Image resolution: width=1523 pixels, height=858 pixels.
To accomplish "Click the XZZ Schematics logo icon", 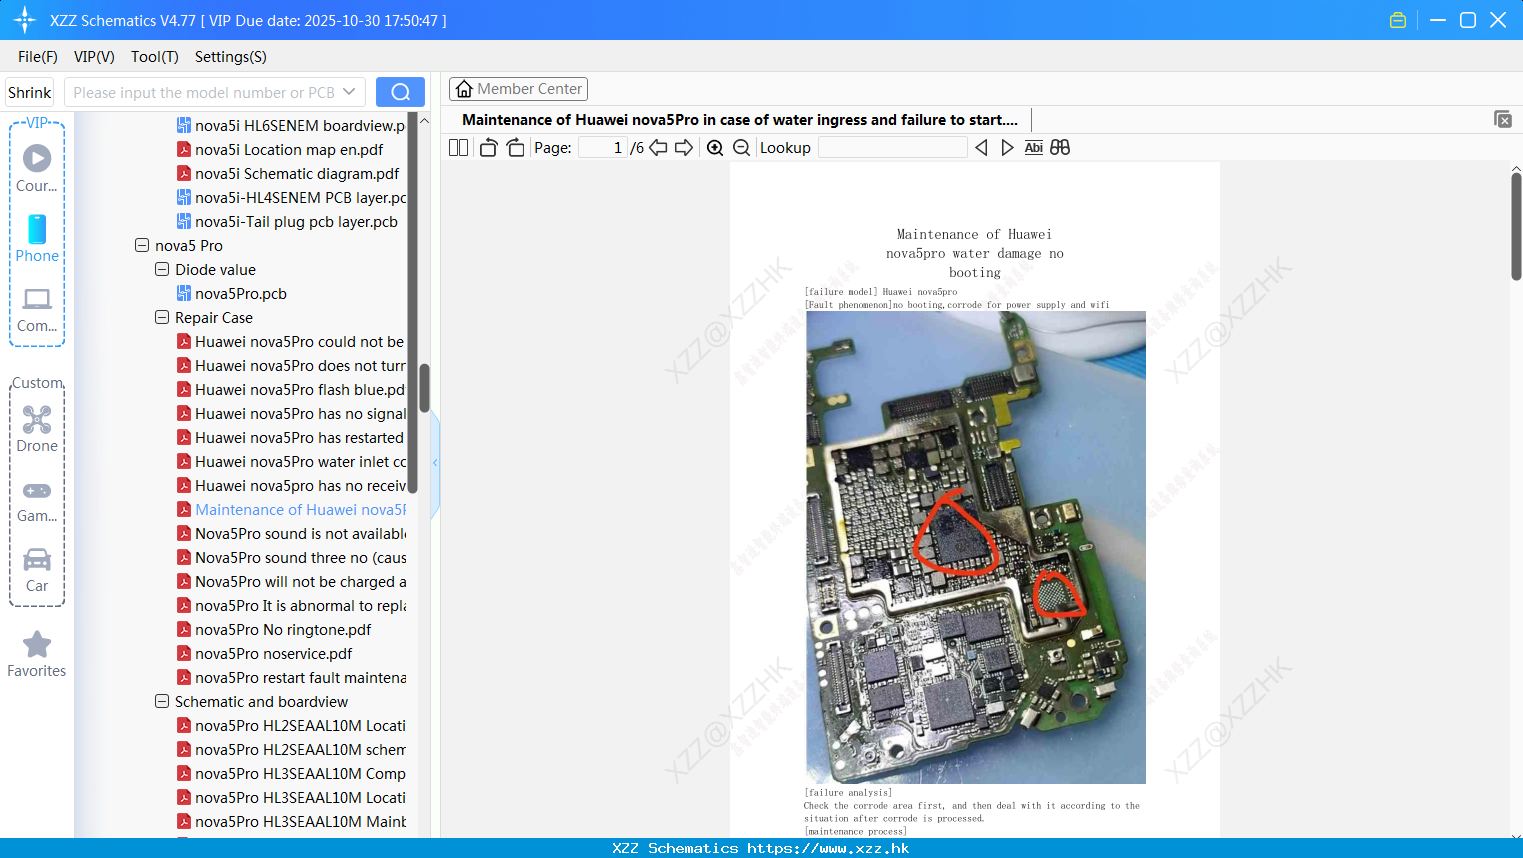I will [24, 20].
